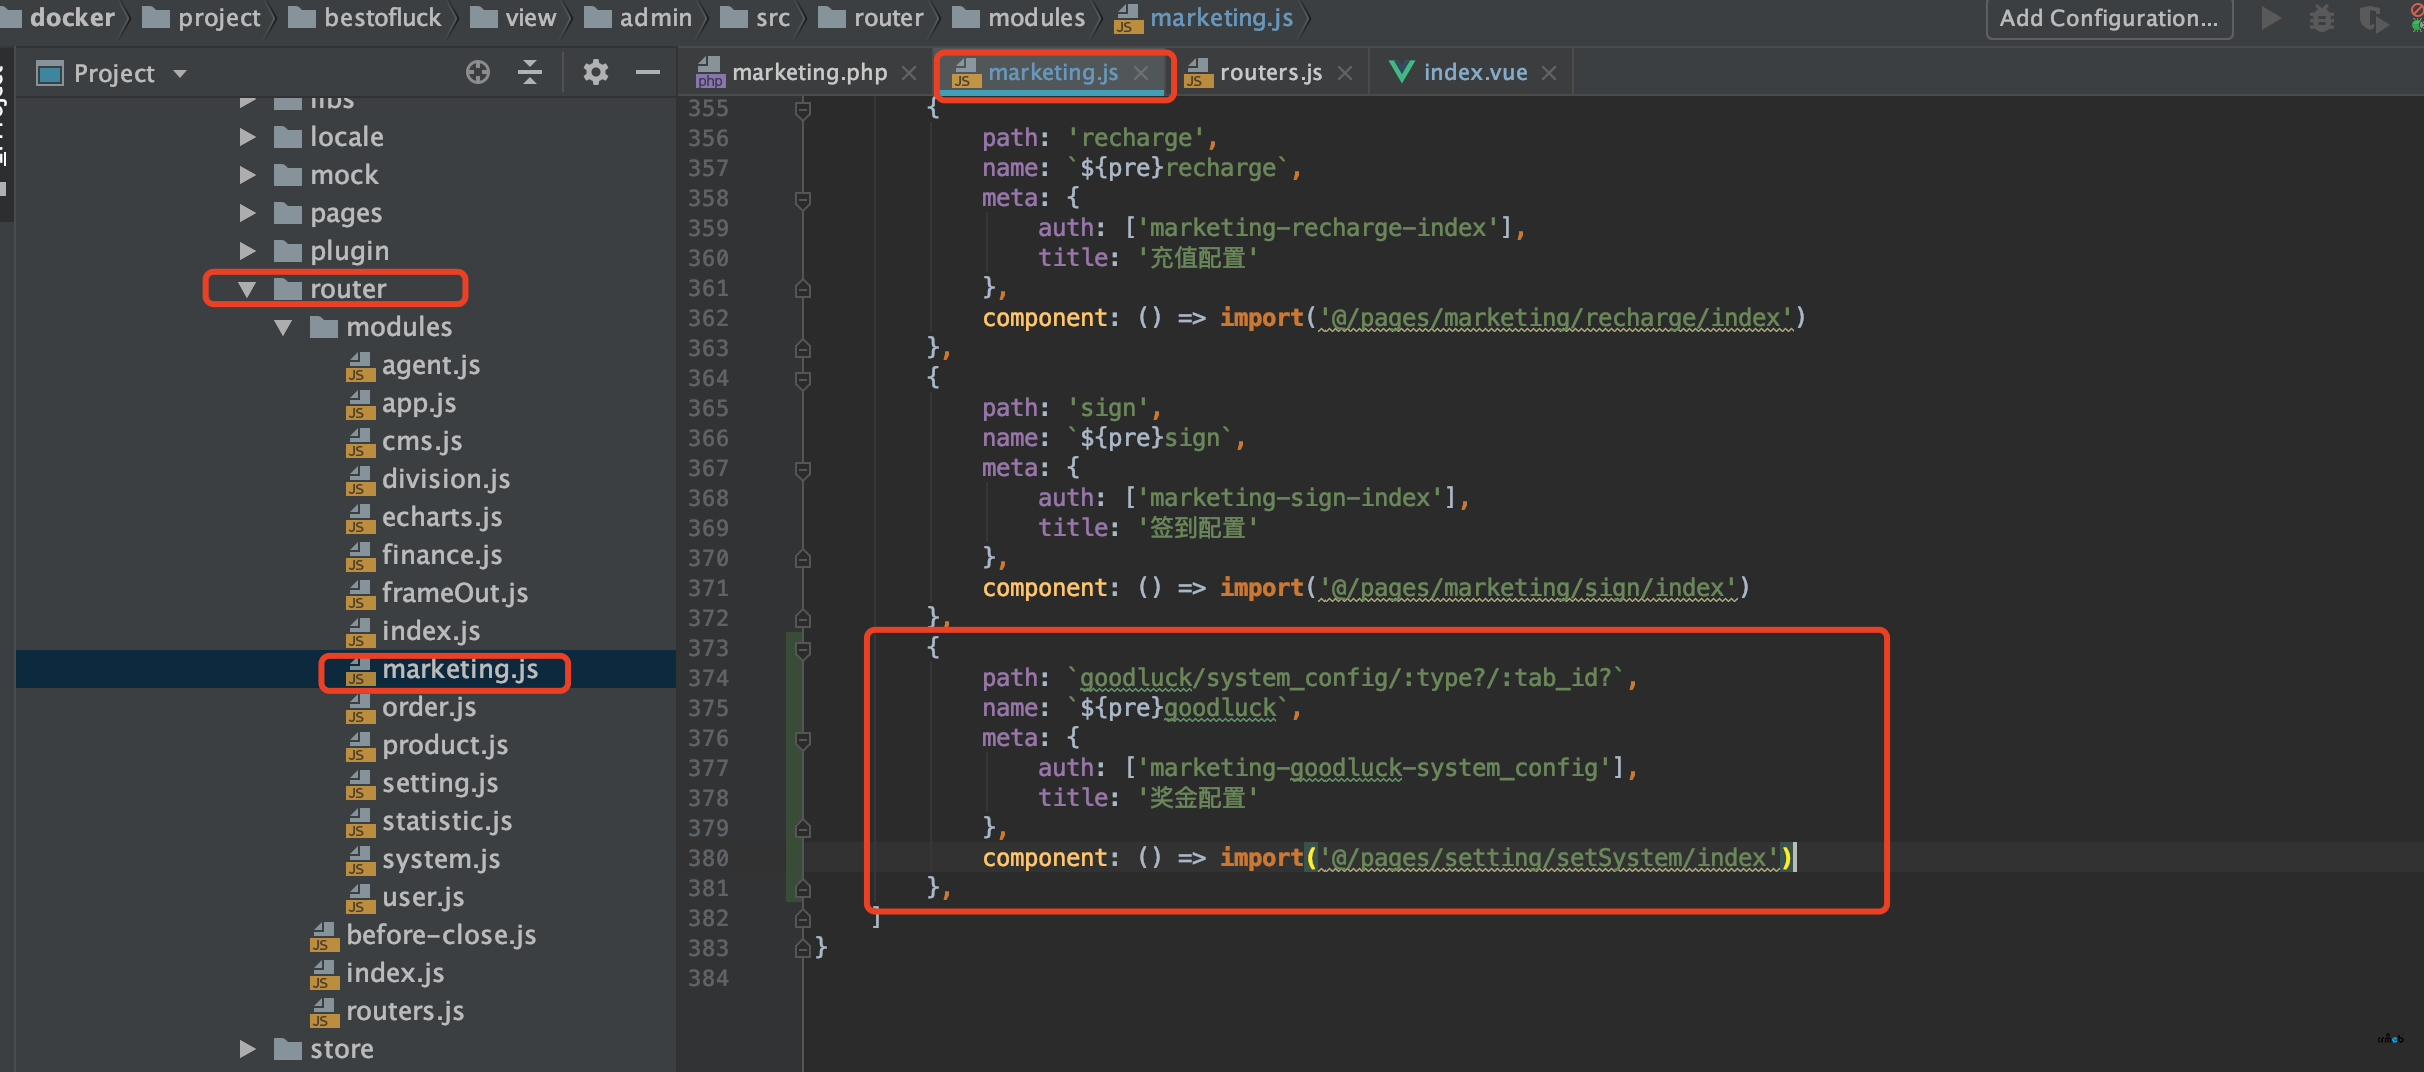The width and height of the screenshot is (2424, 1072).
Task: Click setSystem index import path
Action: pyautogui.click(x=1548, y=858)
